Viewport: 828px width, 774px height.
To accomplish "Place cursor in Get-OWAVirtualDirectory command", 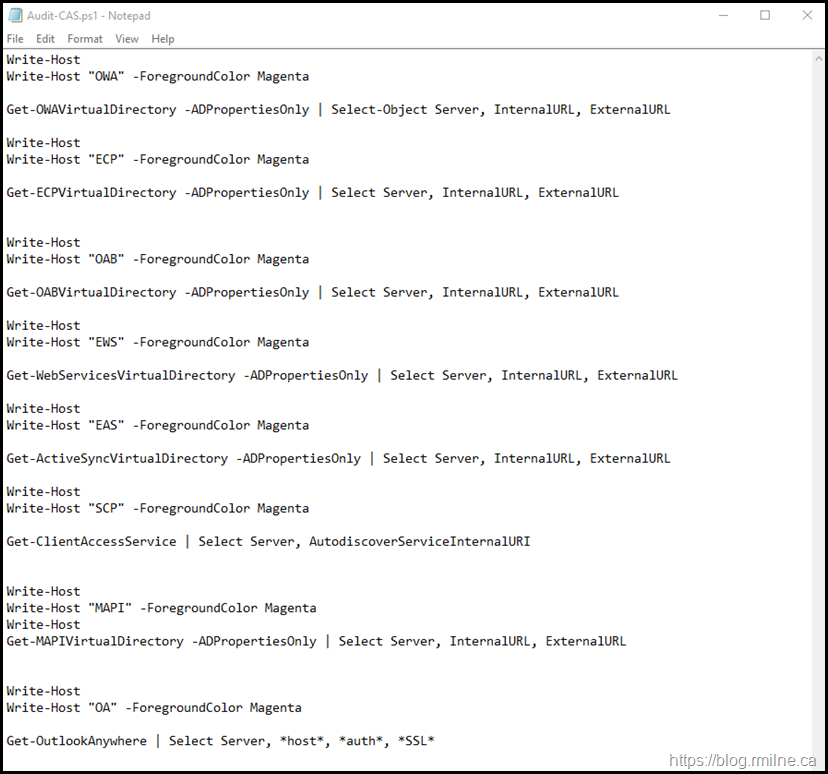I will pos(90,109).
